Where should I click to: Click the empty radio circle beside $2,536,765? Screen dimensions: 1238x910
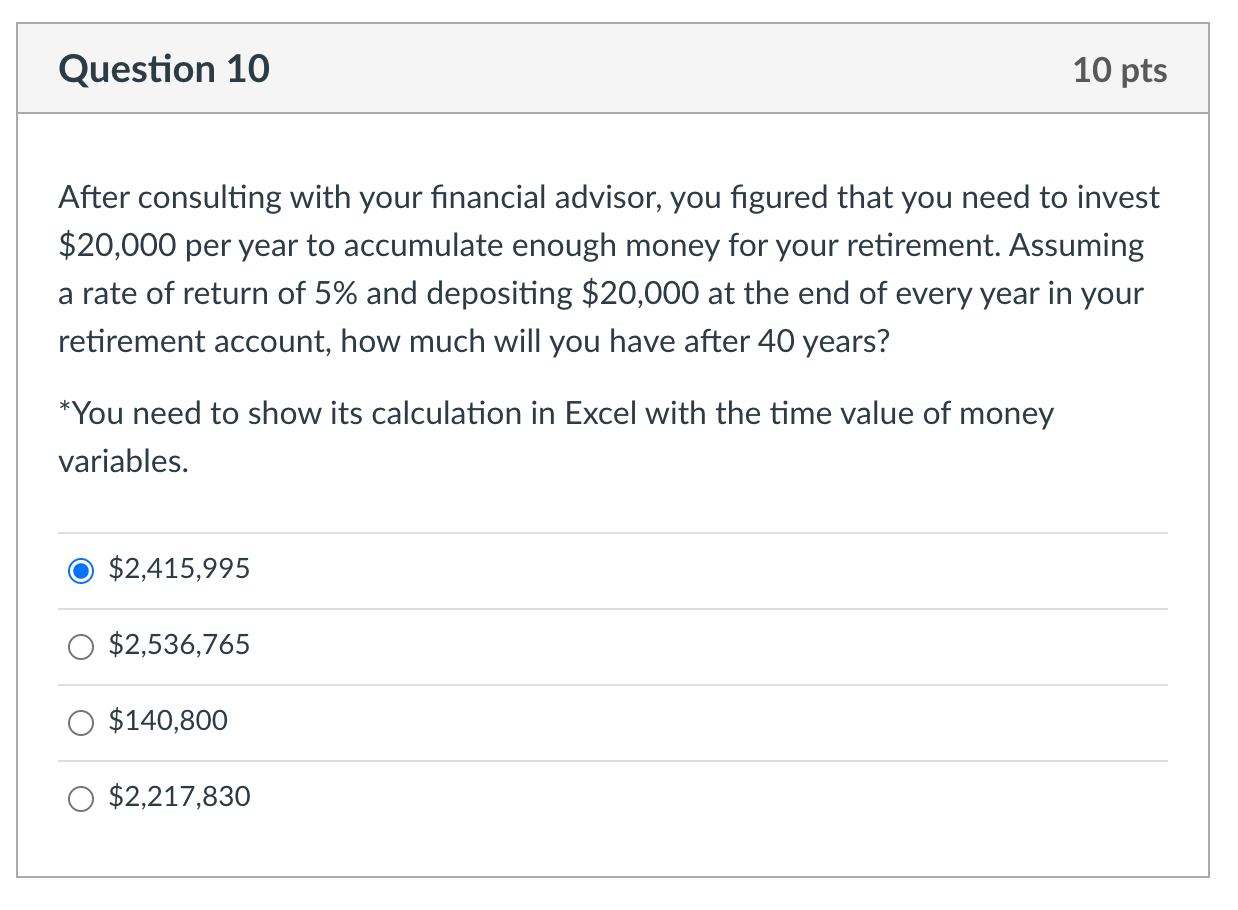click(x=80, y=646)
